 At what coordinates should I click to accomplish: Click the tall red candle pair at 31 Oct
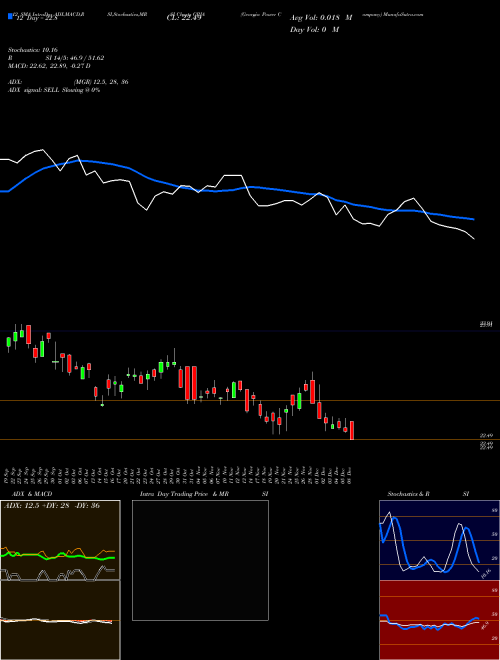[x=191, y=383]
